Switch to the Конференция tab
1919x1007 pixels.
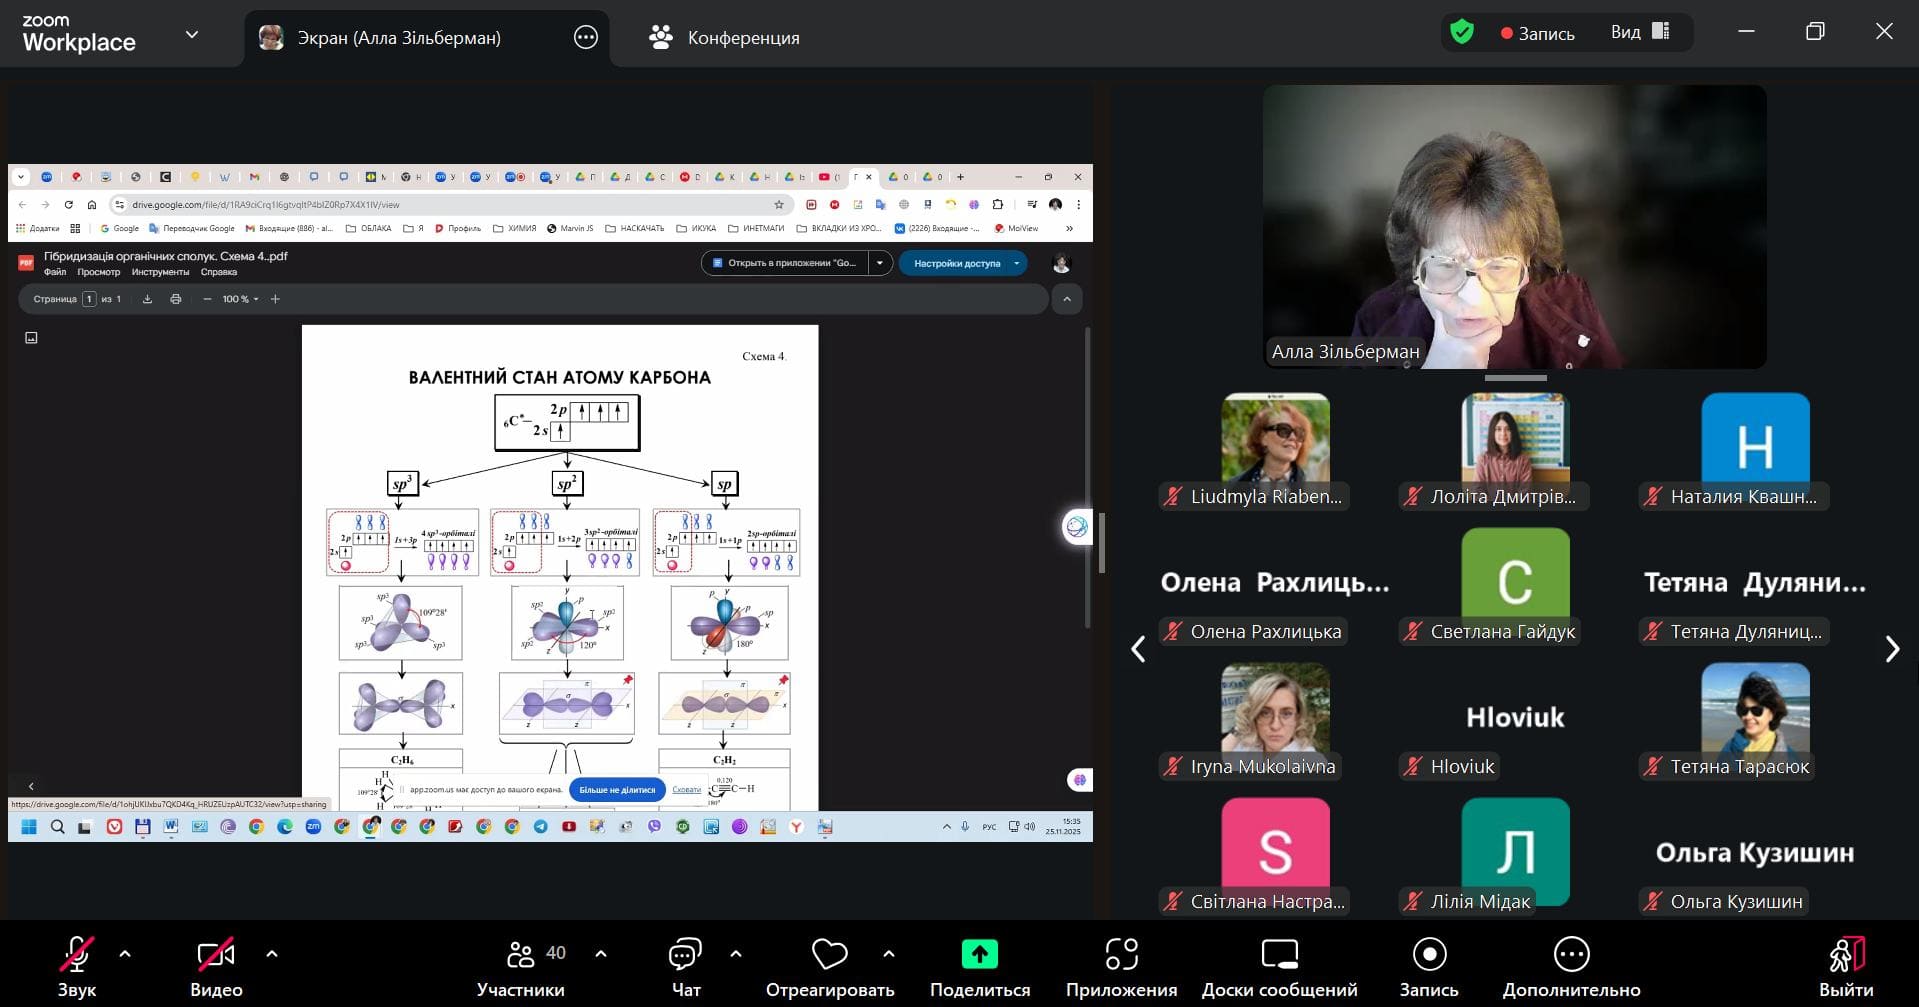(725, 38)
